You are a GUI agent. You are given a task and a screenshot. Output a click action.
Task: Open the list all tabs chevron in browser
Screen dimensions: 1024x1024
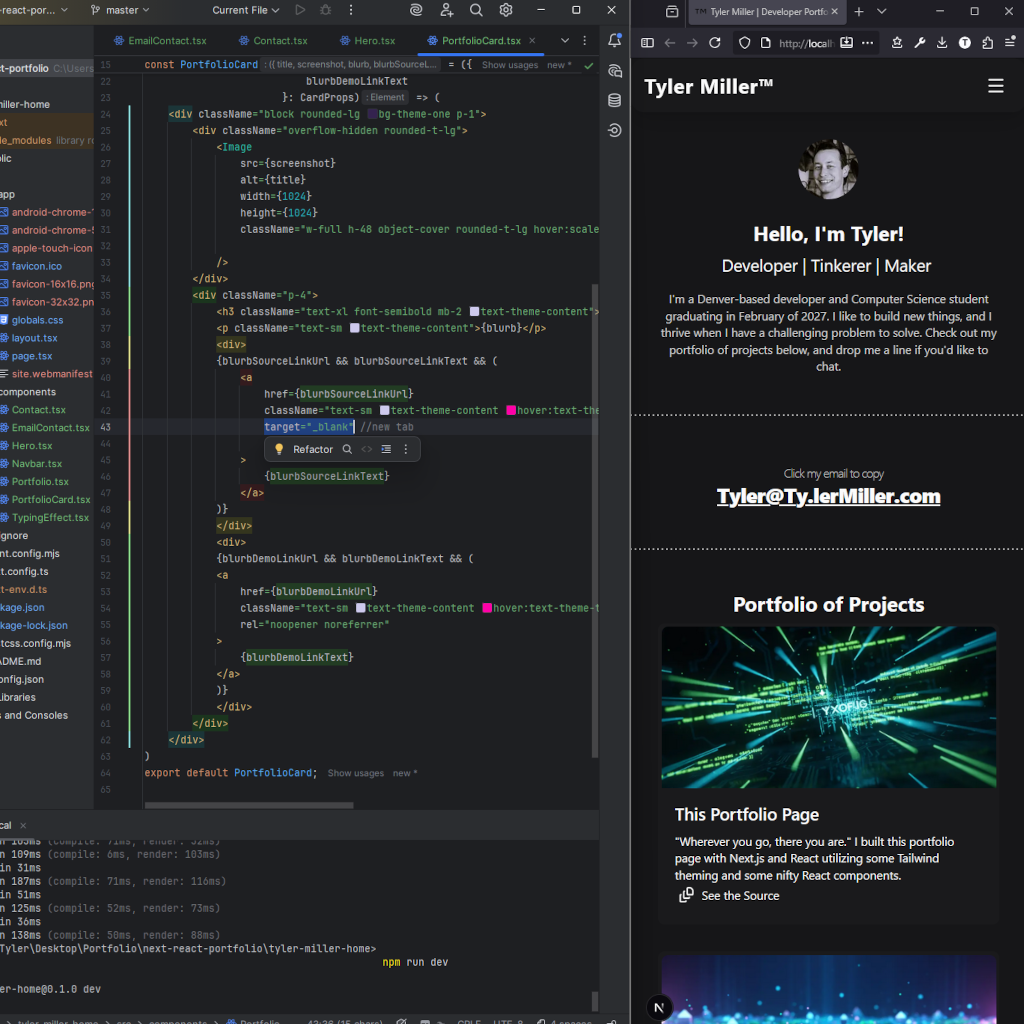point(882,12)
